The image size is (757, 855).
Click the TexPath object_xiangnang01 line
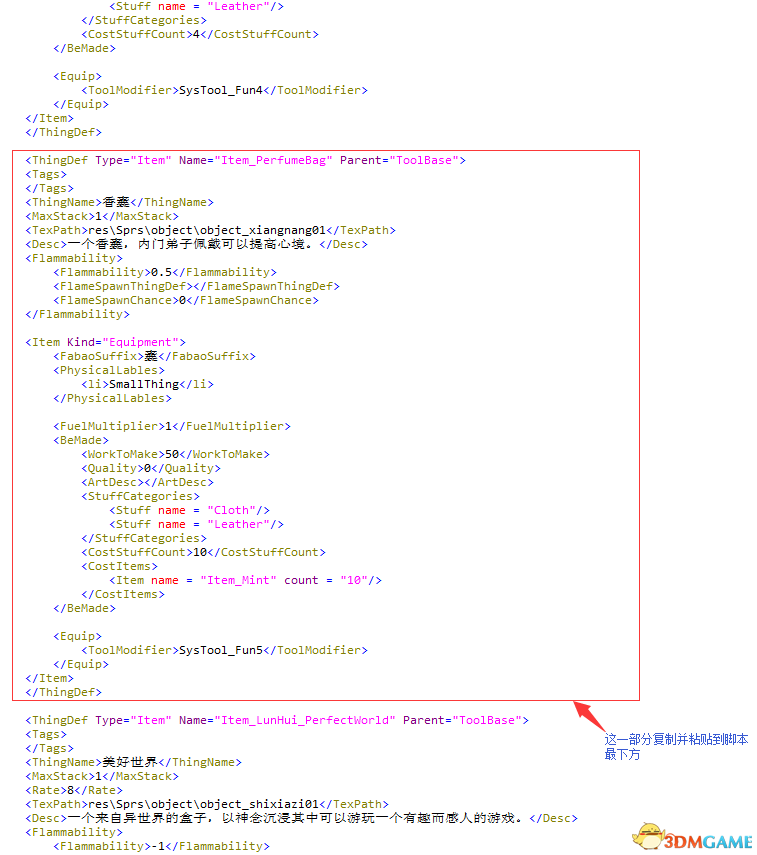211,230
